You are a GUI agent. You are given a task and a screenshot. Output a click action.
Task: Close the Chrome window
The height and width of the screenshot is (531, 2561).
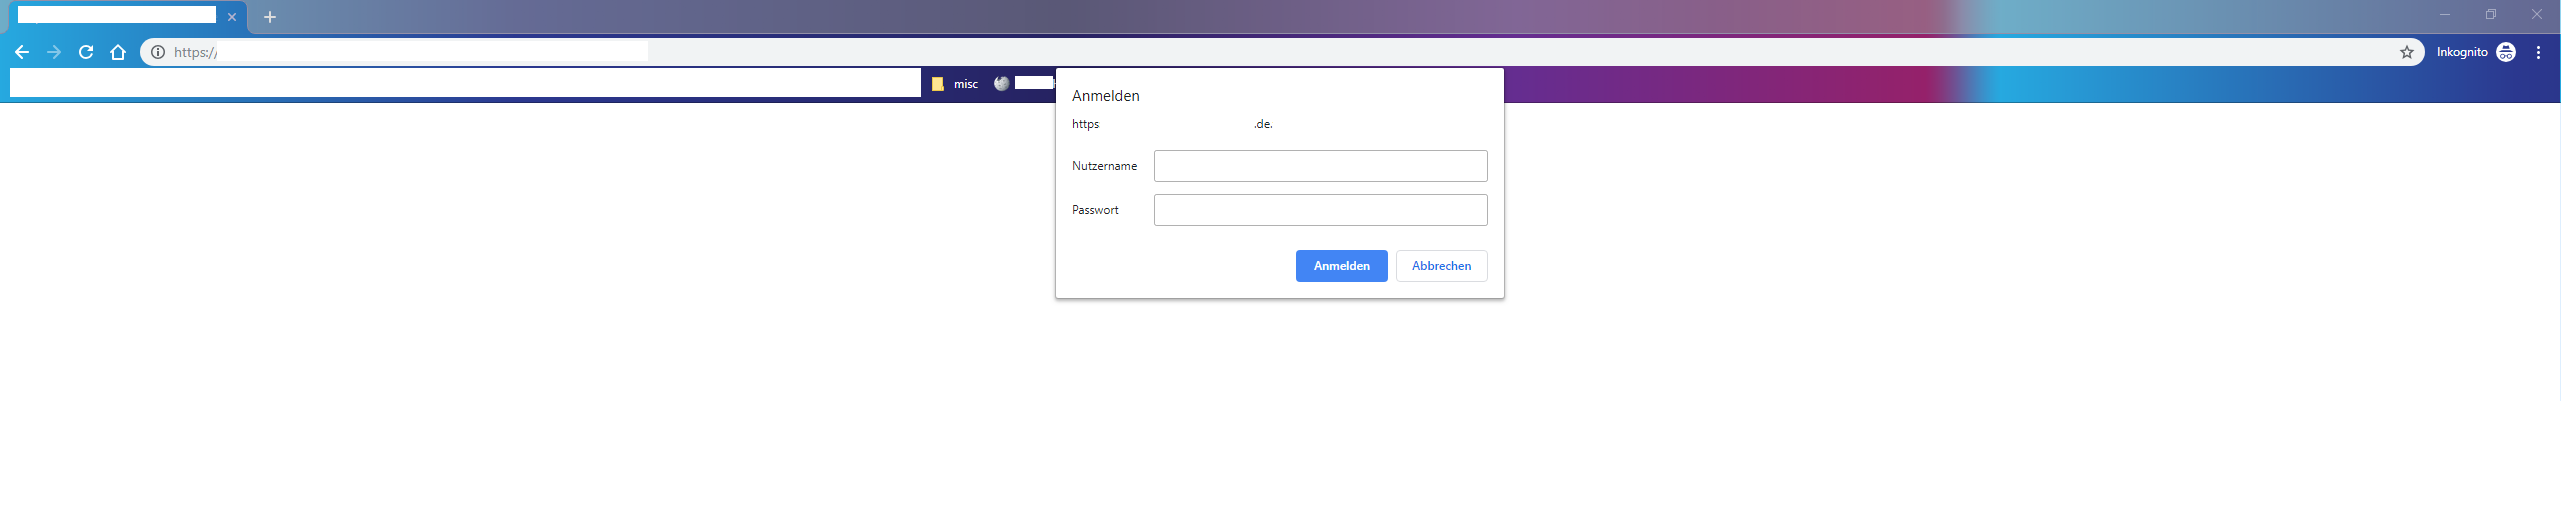click(2537, 15)
